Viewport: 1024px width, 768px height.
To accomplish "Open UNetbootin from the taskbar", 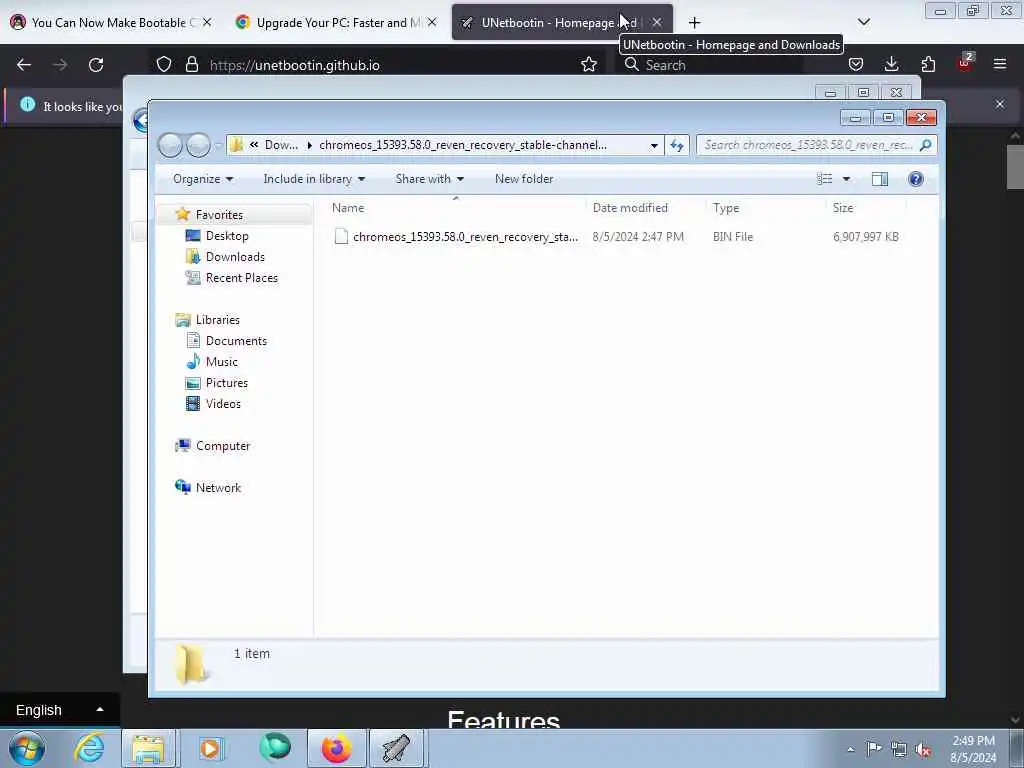I will click(x=396, y=748).
